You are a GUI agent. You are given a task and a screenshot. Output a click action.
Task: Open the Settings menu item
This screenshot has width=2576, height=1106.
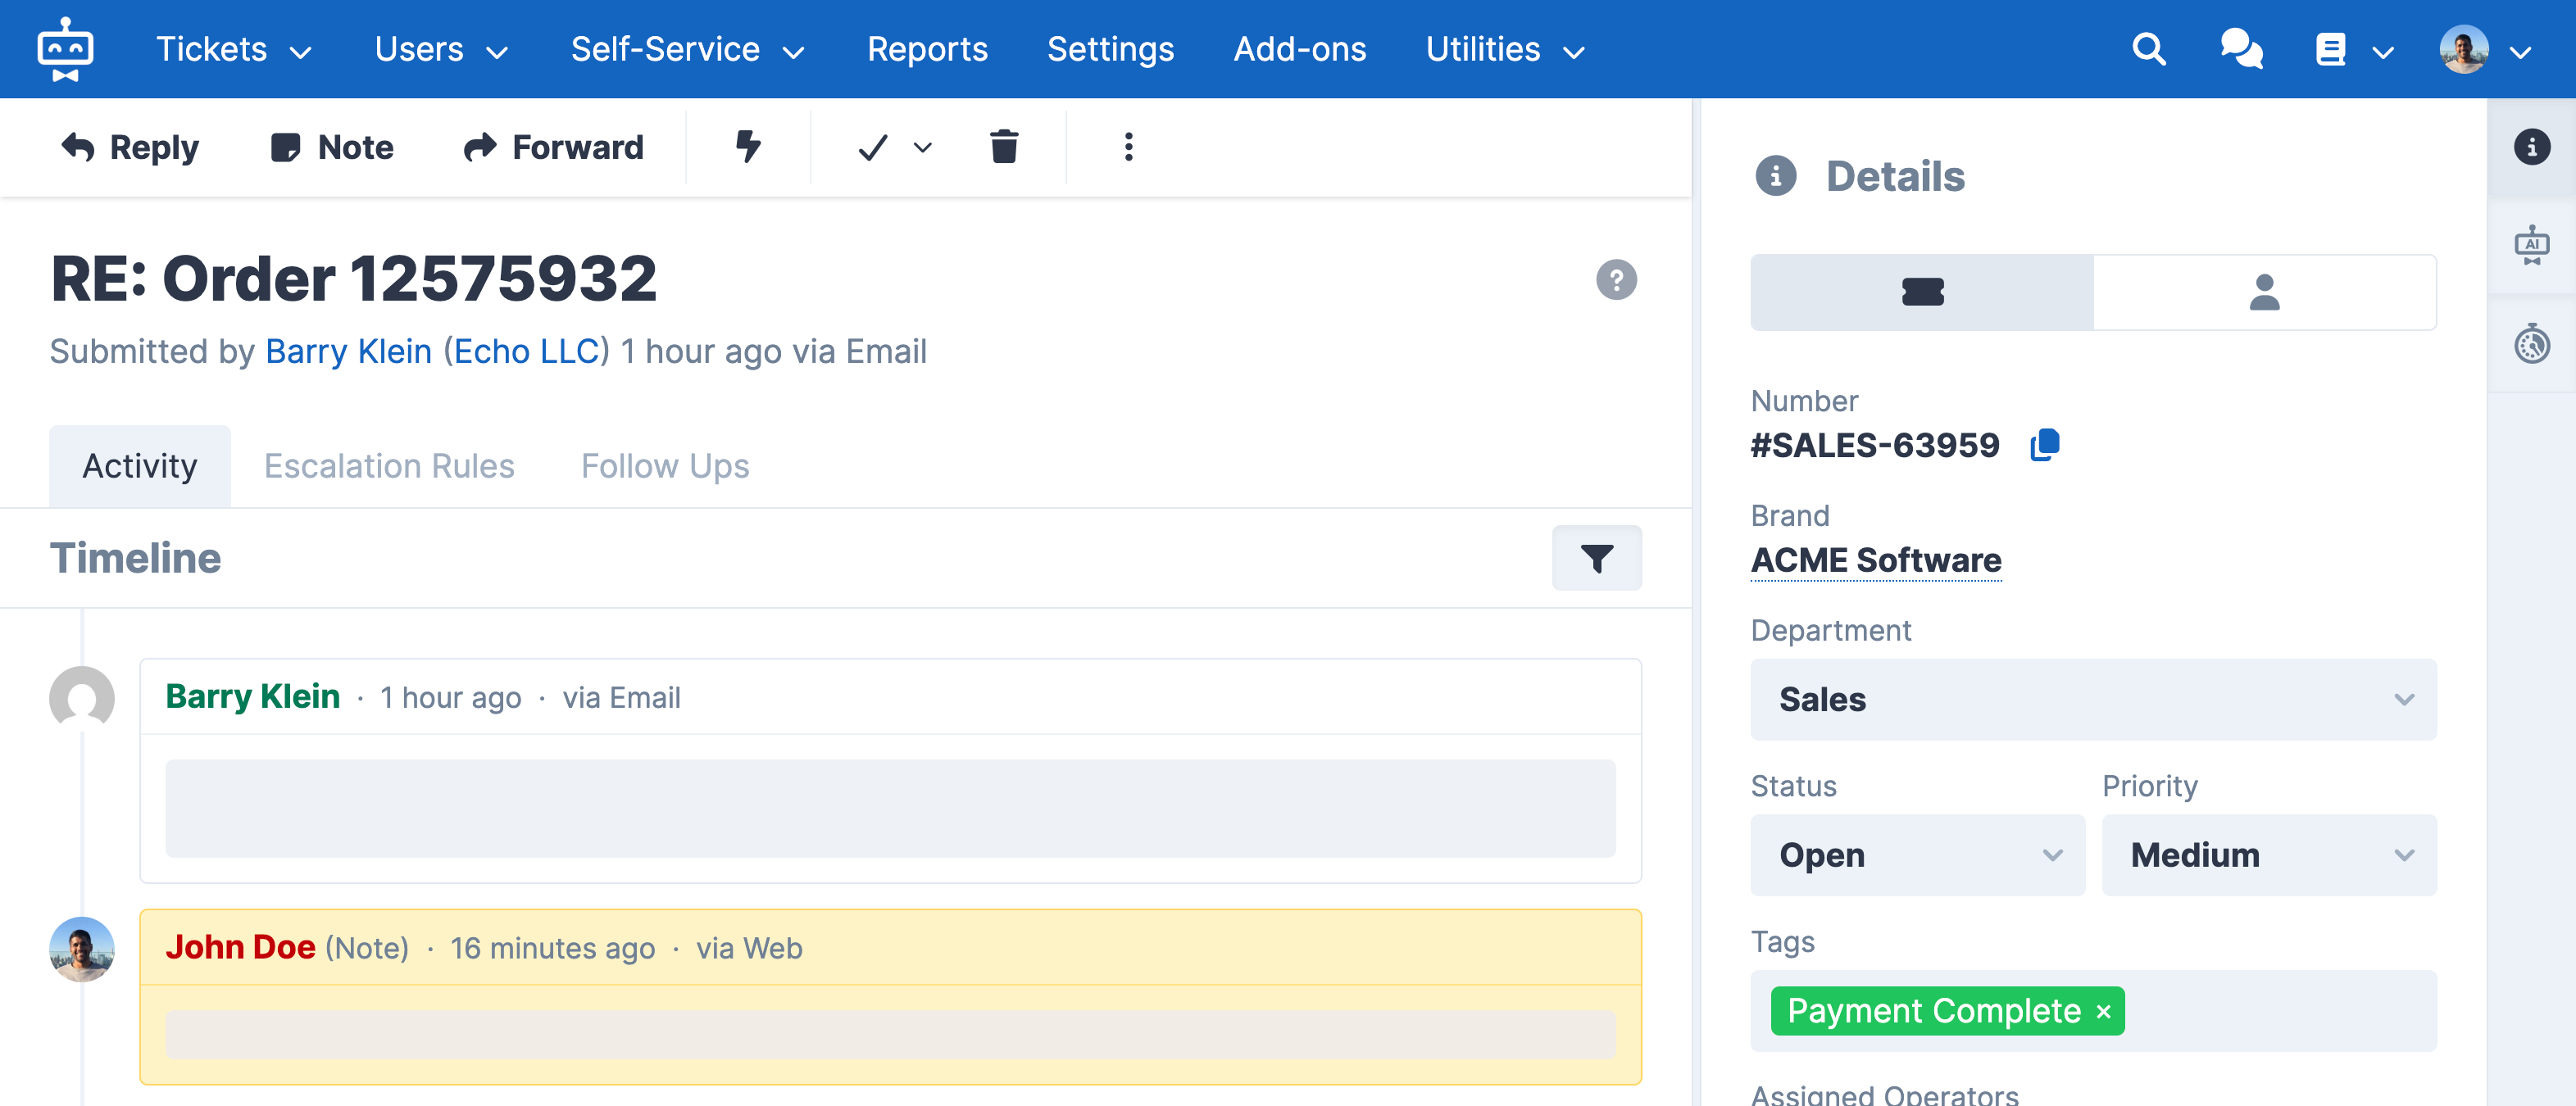pyautogui.click(x=1110, y=49)
